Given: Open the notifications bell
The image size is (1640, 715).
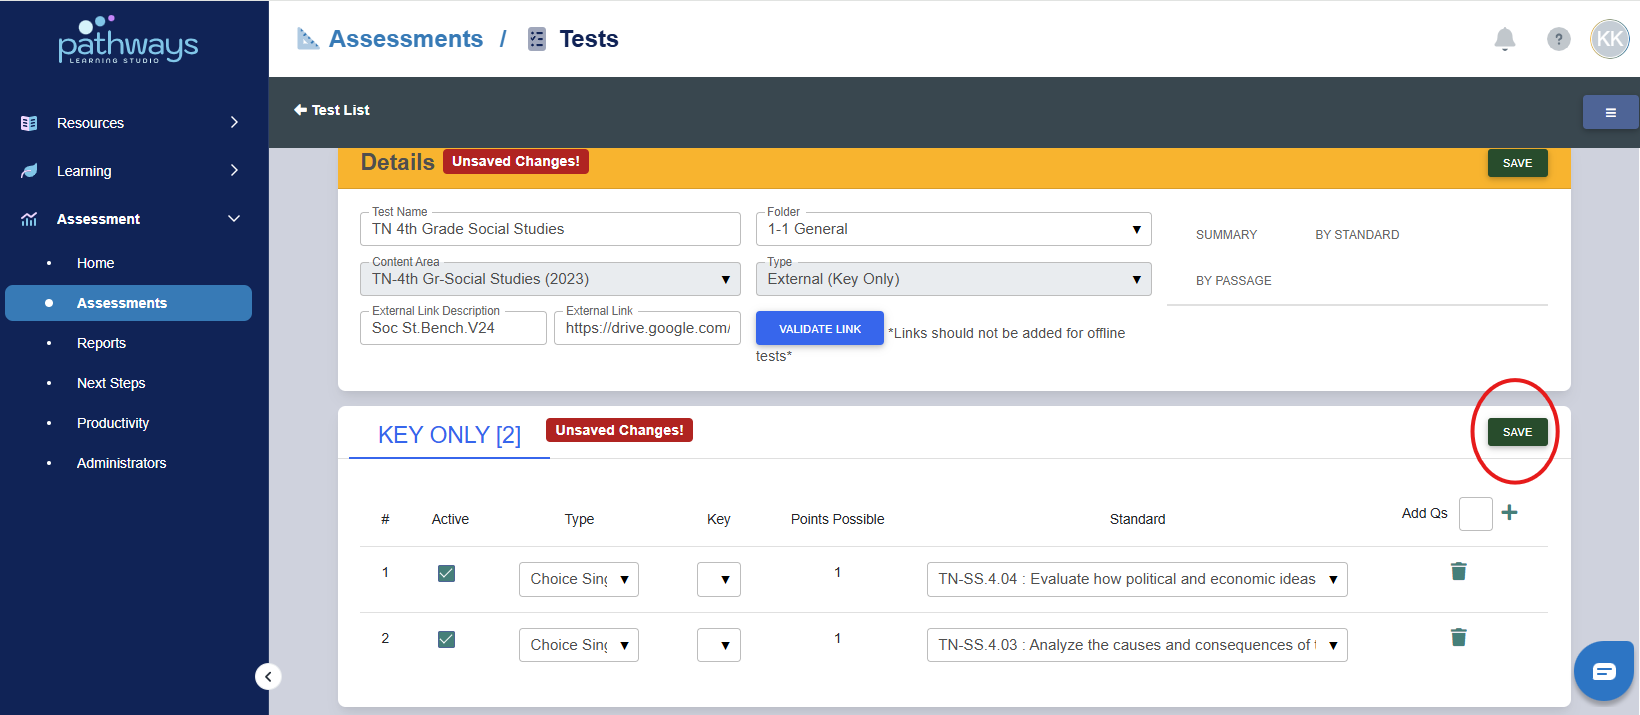Looking at the screenshot, I should click(1504, 39).
